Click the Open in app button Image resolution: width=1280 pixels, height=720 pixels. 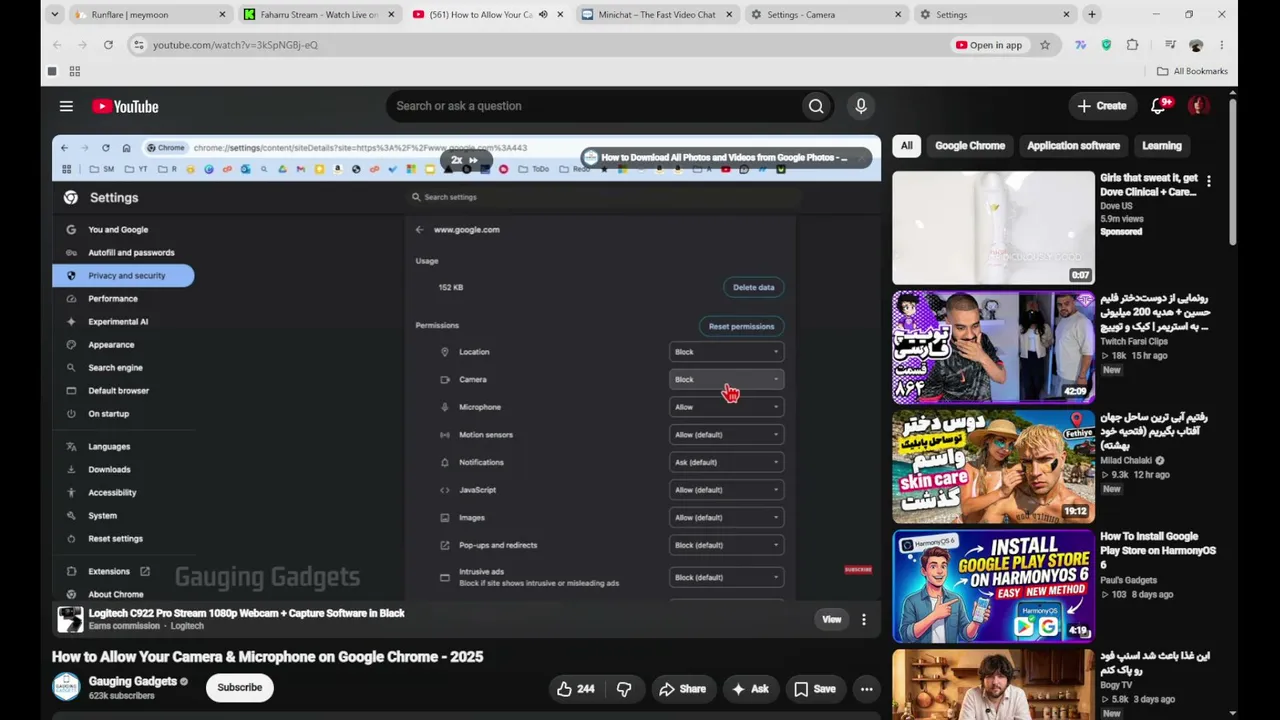[x=989, y=45]
